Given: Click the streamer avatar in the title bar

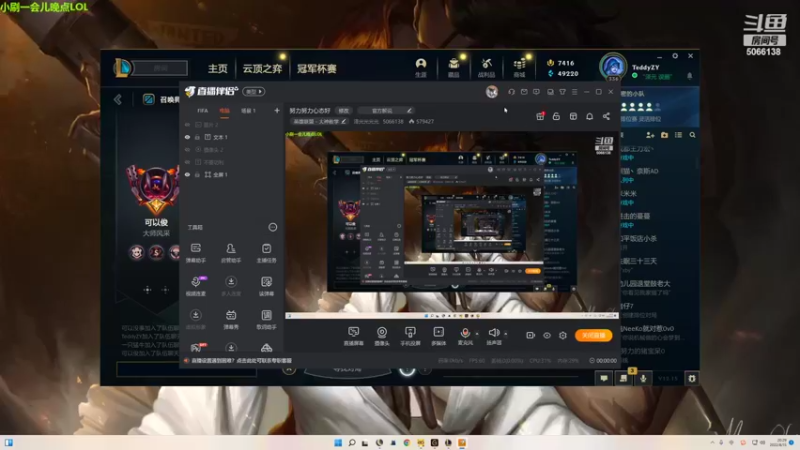Looking at the screenshot, I should (x=492, y=92).
